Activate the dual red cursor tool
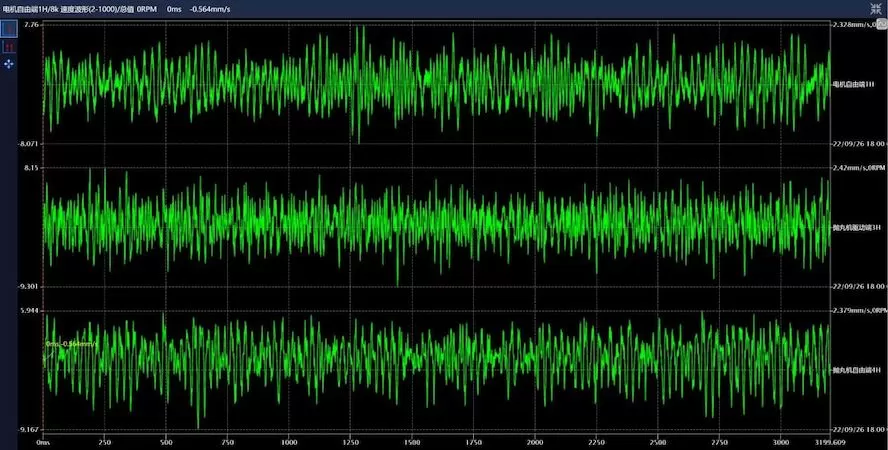Screen dimensions: 888x450 (9, 46)
